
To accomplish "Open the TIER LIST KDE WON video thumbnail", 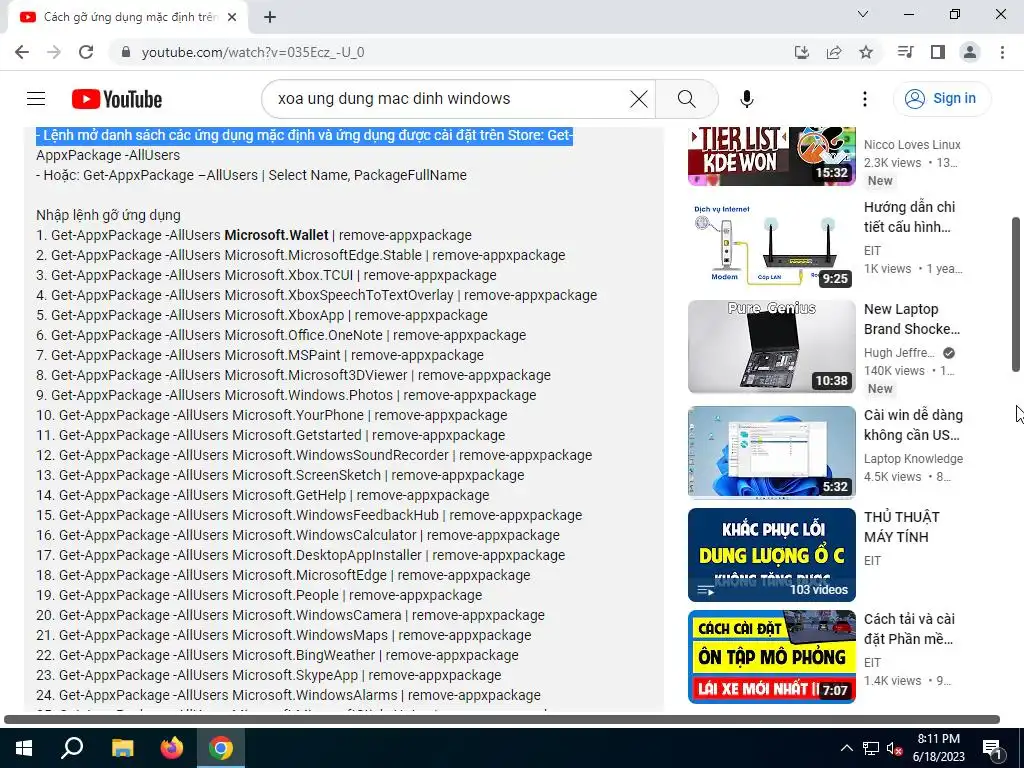I will [771, 156].
